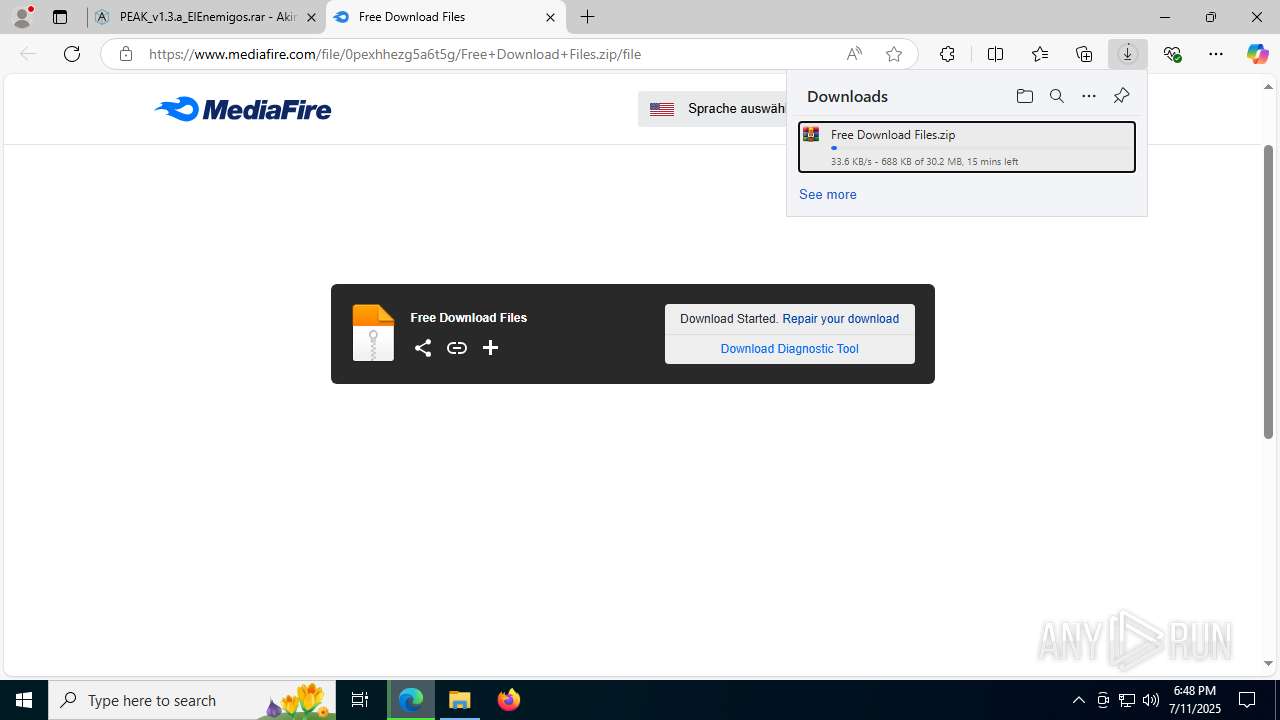The image size is (1280, 720).
Task: Switch to Free Download Files tab
Action: pos(445,17)
